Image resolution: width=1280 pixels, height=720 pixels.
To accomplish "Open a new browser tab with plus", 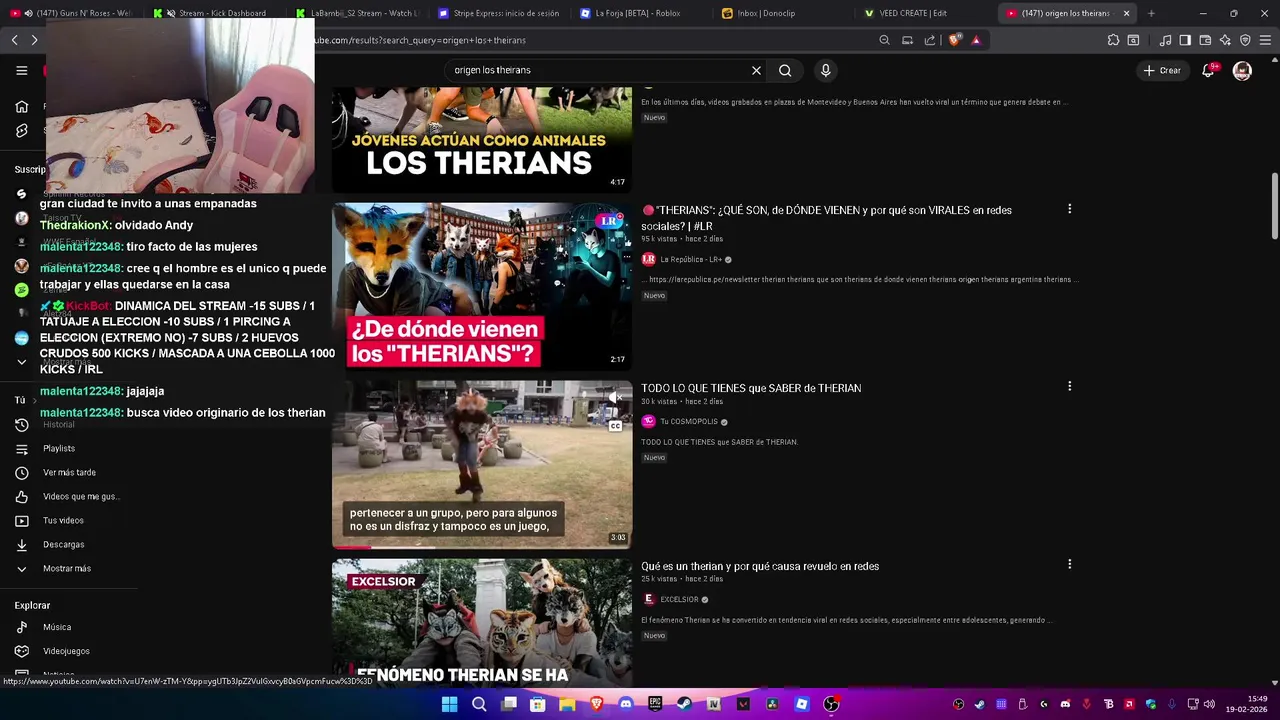I will (1151, 13).
